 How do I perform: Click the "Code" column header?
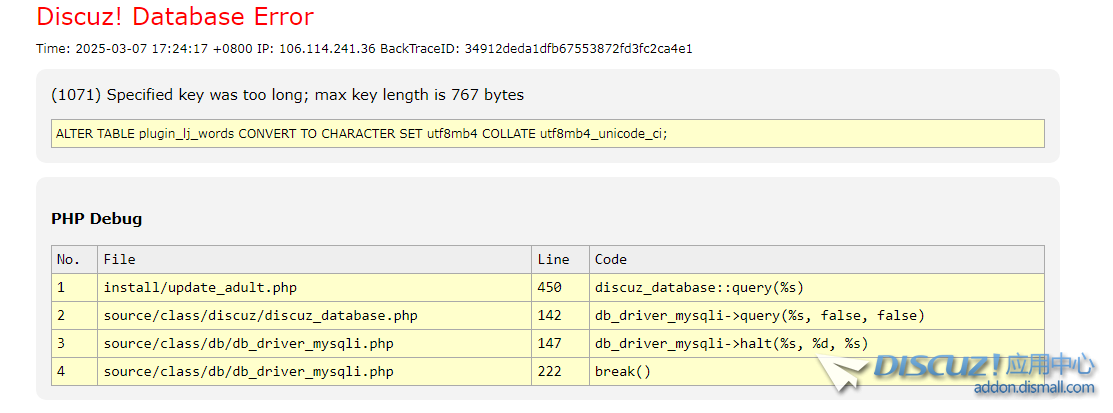tap(610, 259)
